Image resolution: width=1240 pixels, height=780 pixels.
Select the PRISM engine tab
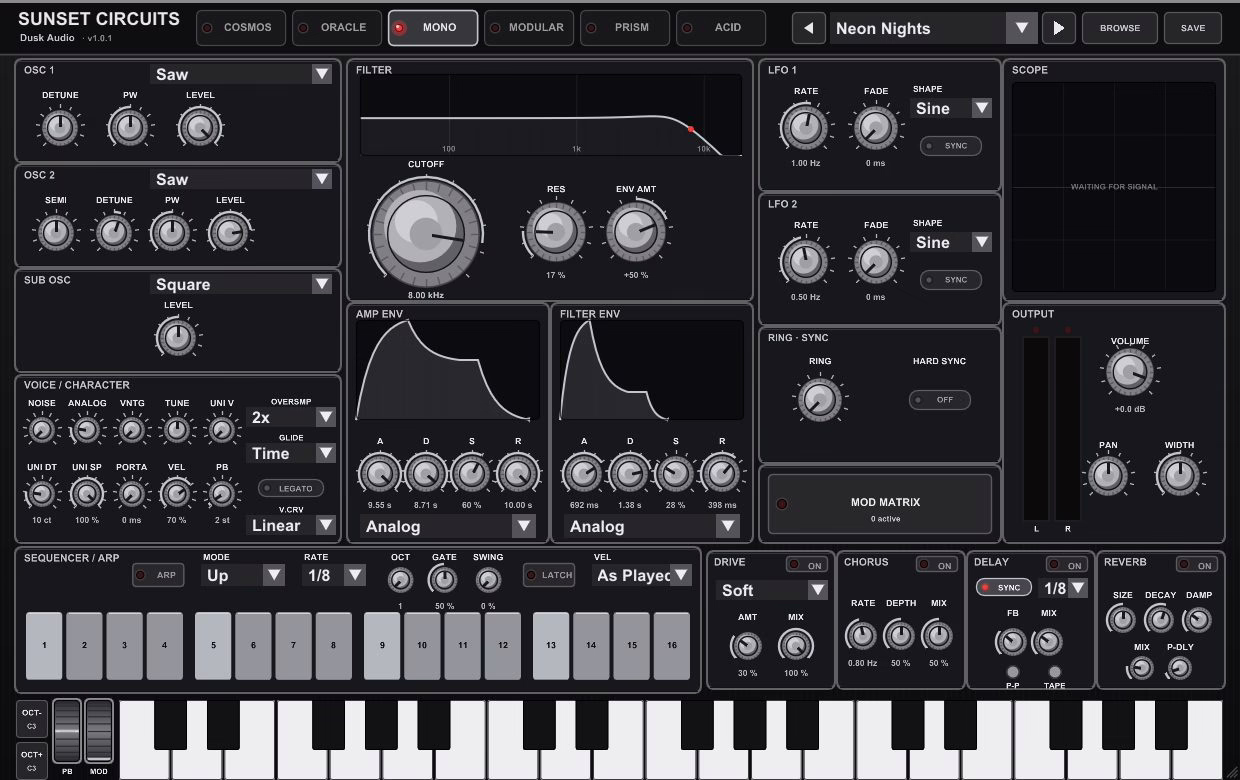(624, 28)
